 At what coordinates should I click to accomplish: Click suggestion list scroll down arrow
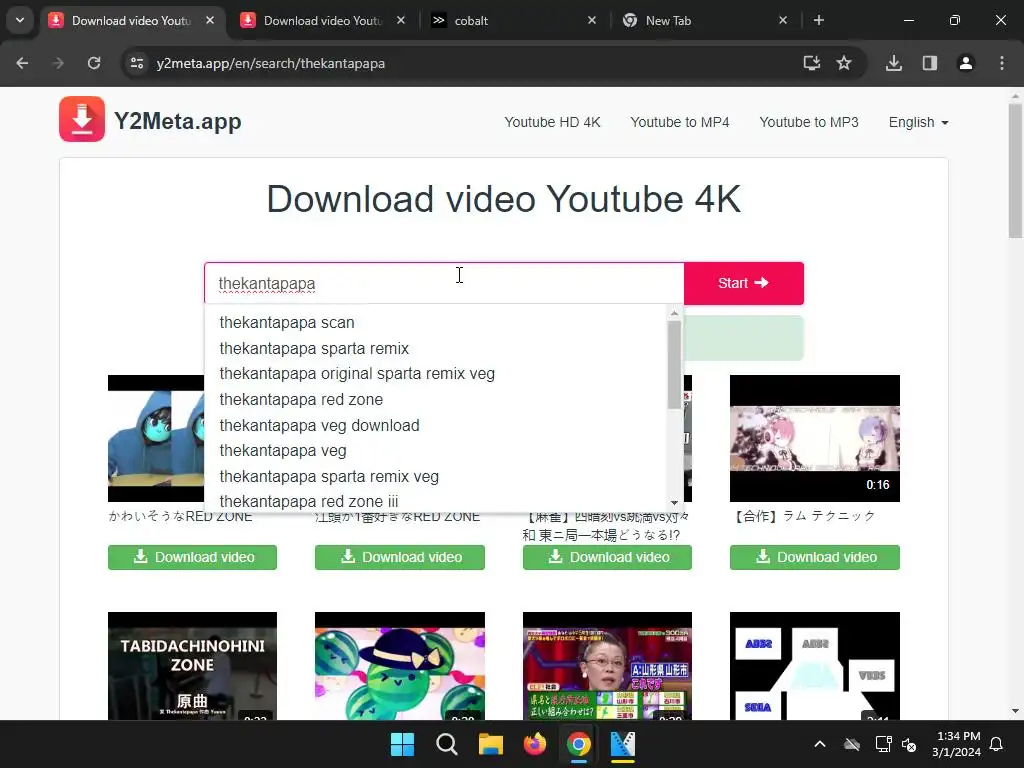pos(674,503)
